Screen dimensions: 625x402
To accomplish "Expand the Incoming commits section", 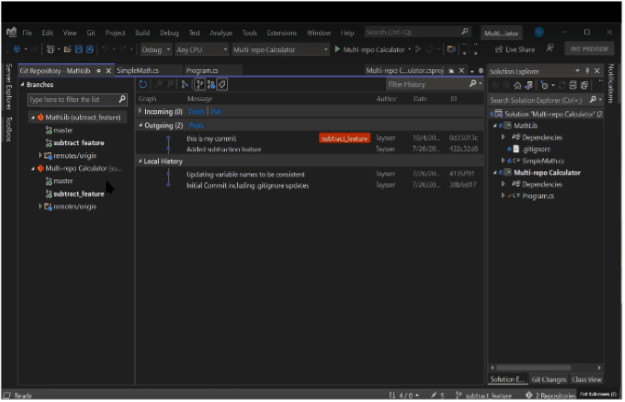I will tap(140, 112).
